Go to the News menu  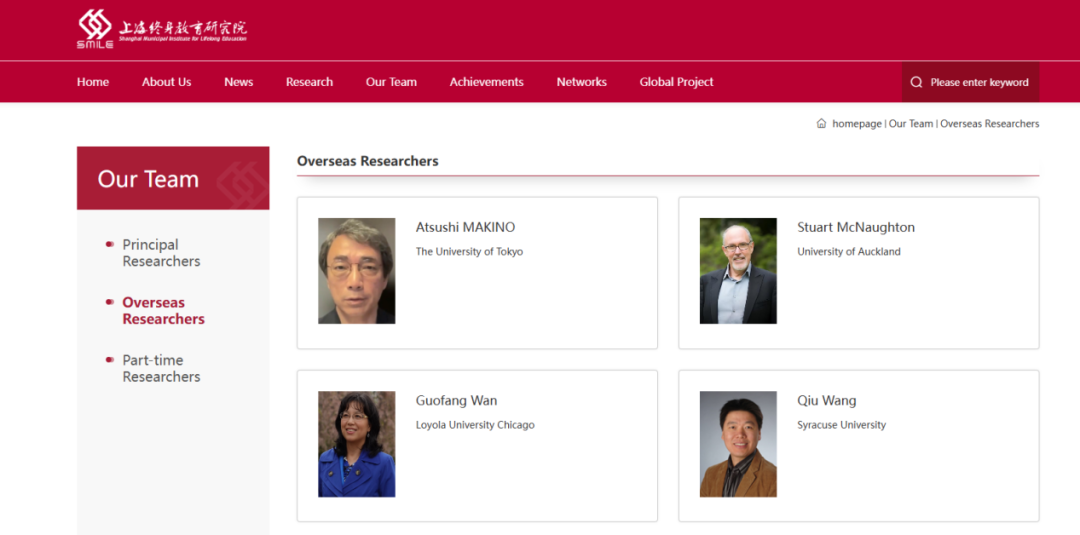(x=238, y=82)
